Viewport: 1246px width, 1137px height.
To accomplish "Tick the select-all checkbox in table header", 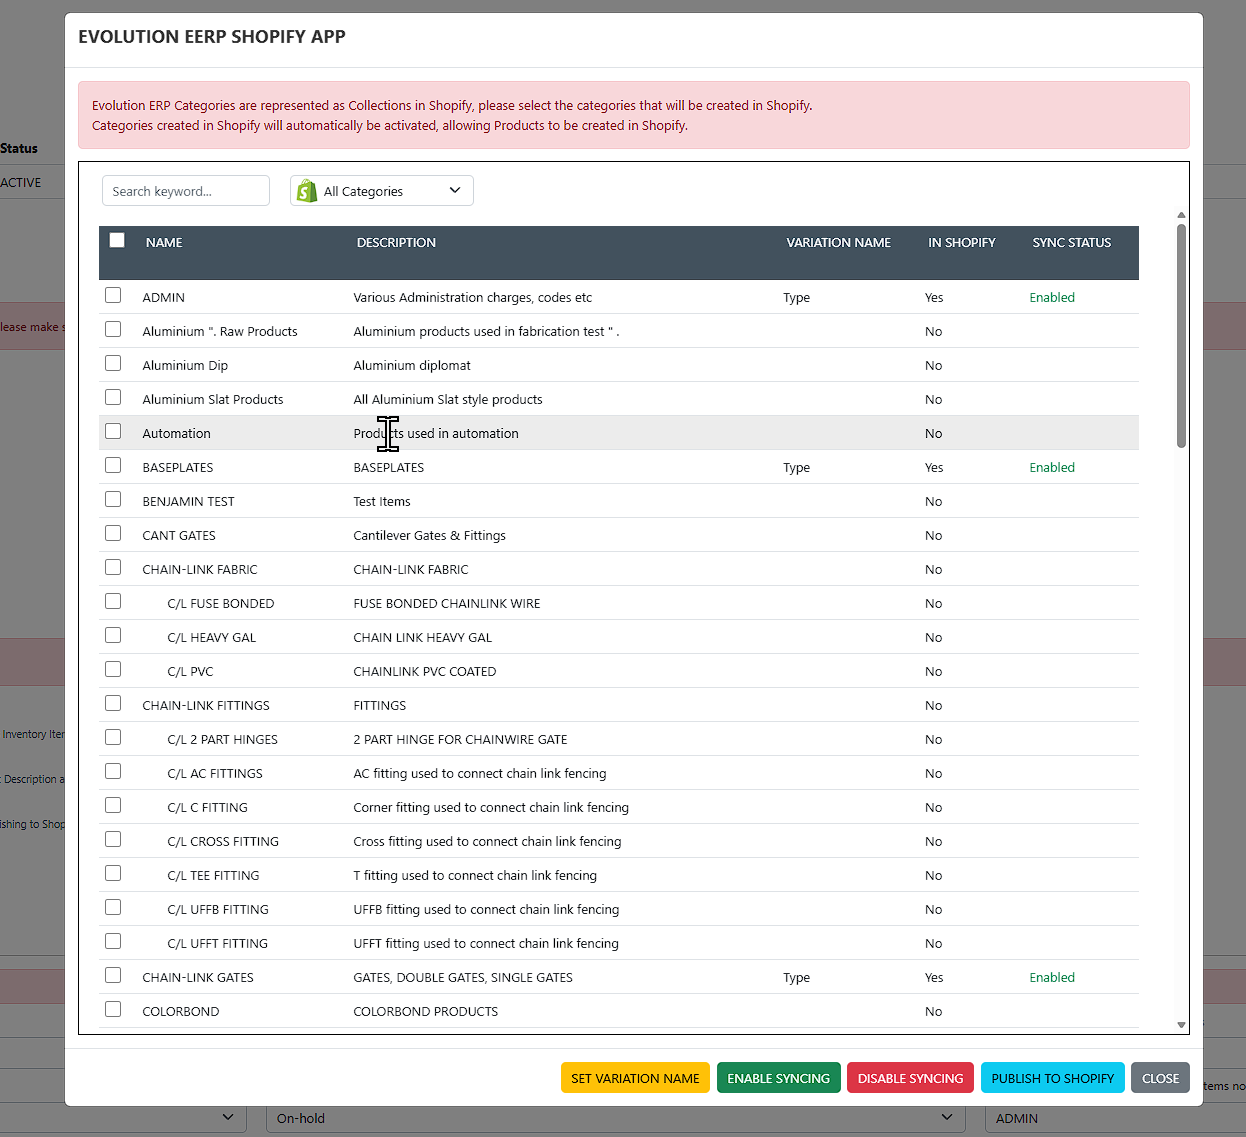I will click(117, 240).
